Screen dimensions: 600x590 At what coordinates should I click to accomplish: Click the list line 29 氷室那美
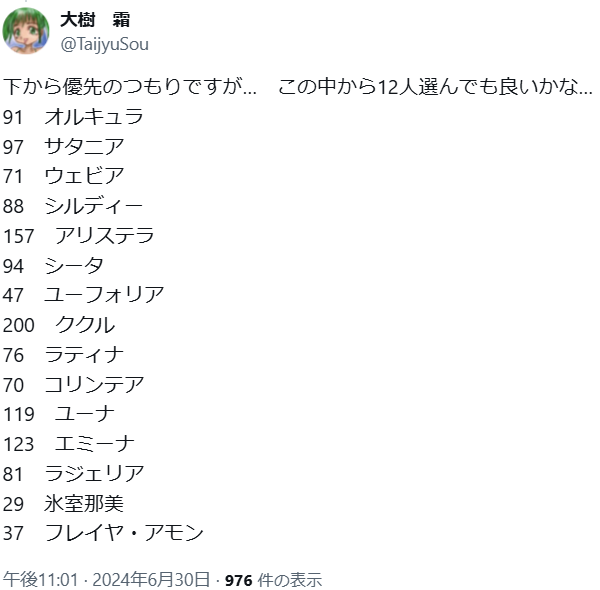click(64, 504)
